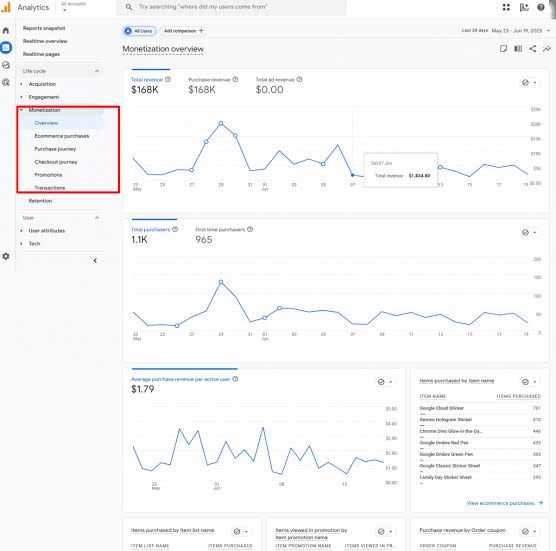Open the dropdown arrow on the Total purchasers card
This screenshot has width=556, height=551.
(x=535, y=232)
